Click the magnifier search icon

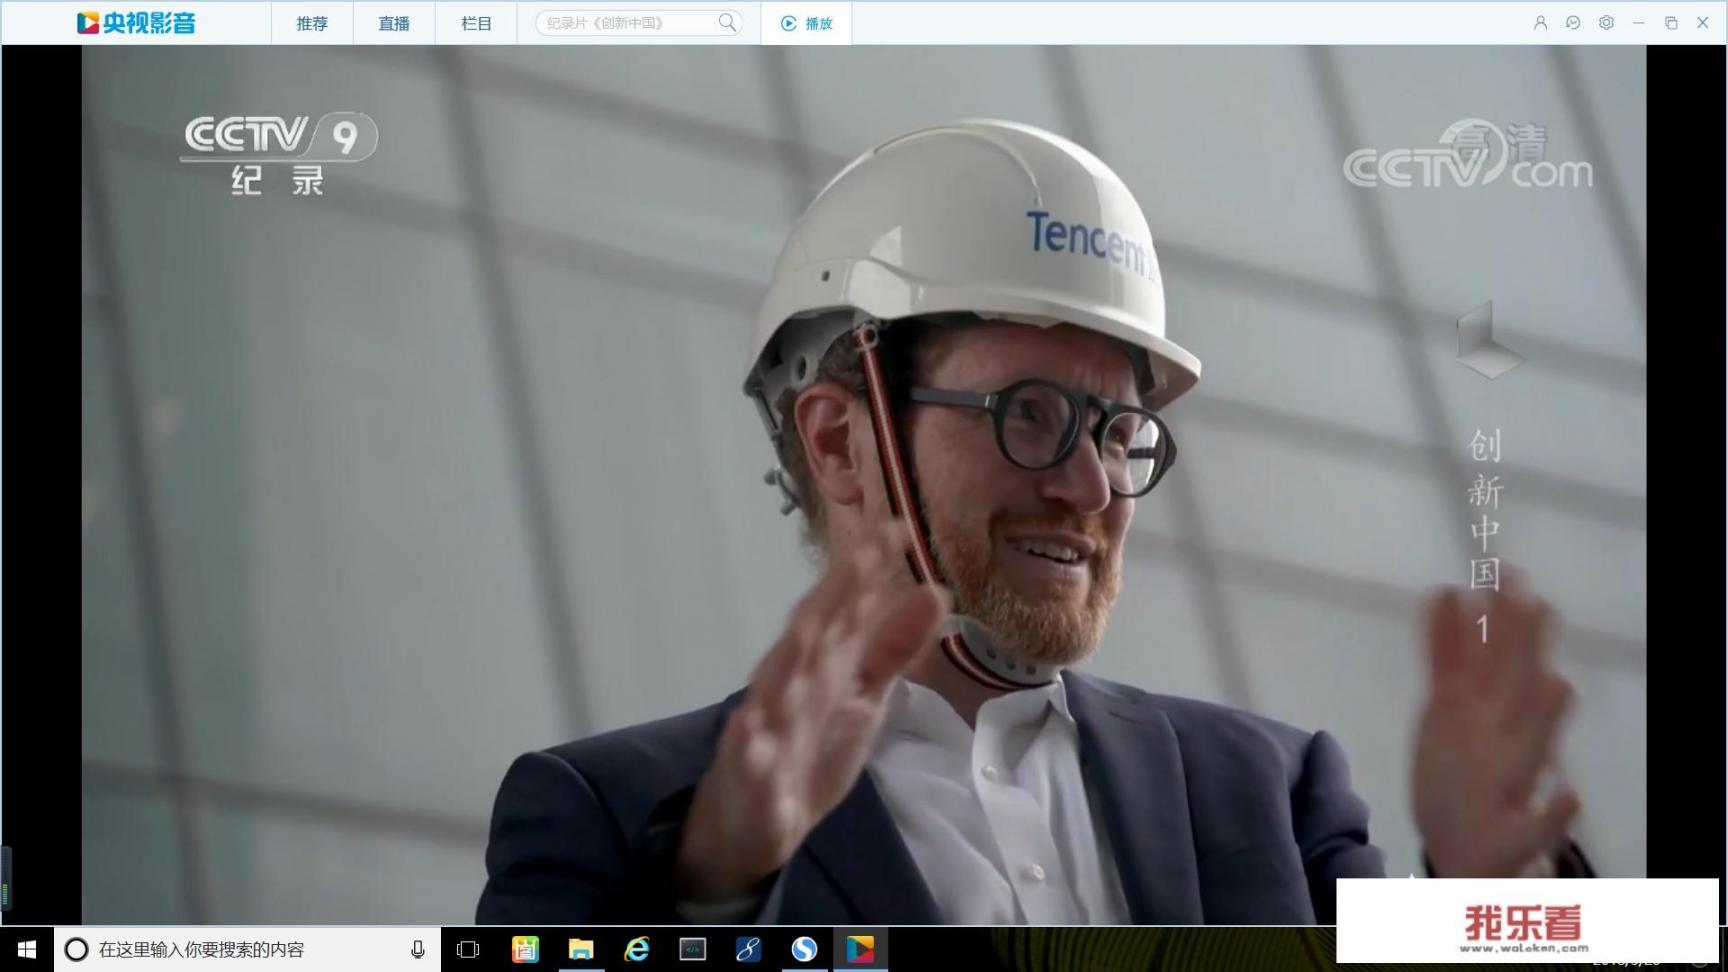pos(727,22)
